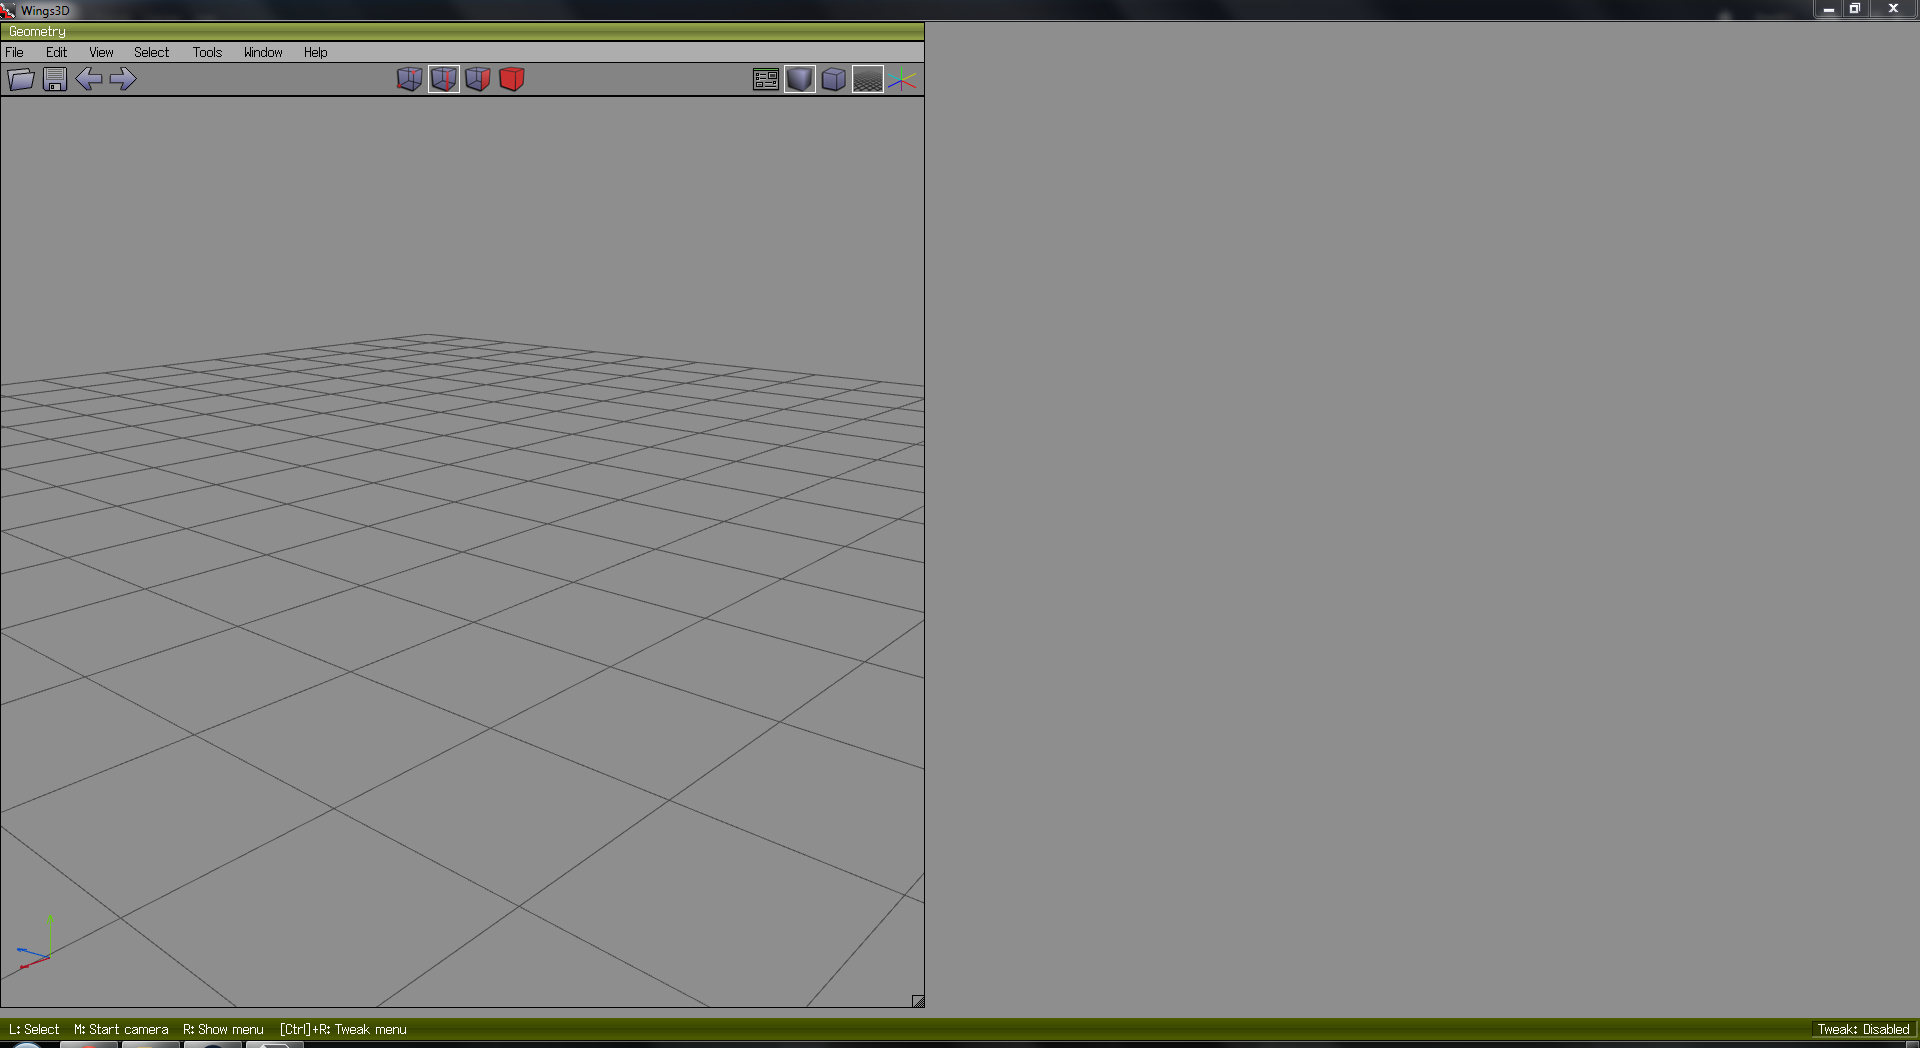Open the Help menu

(x=316, y=52)
